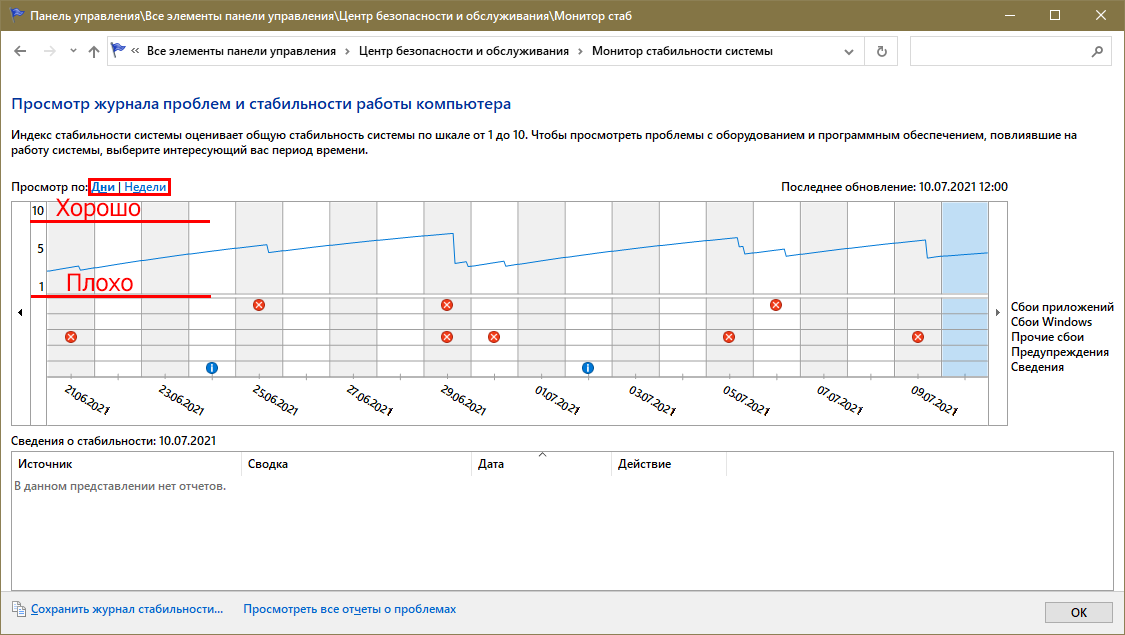The image size is (1125, 635).
Task: Open Просмотреть все отчеты о проблемах link
Action: coord(349,608)
